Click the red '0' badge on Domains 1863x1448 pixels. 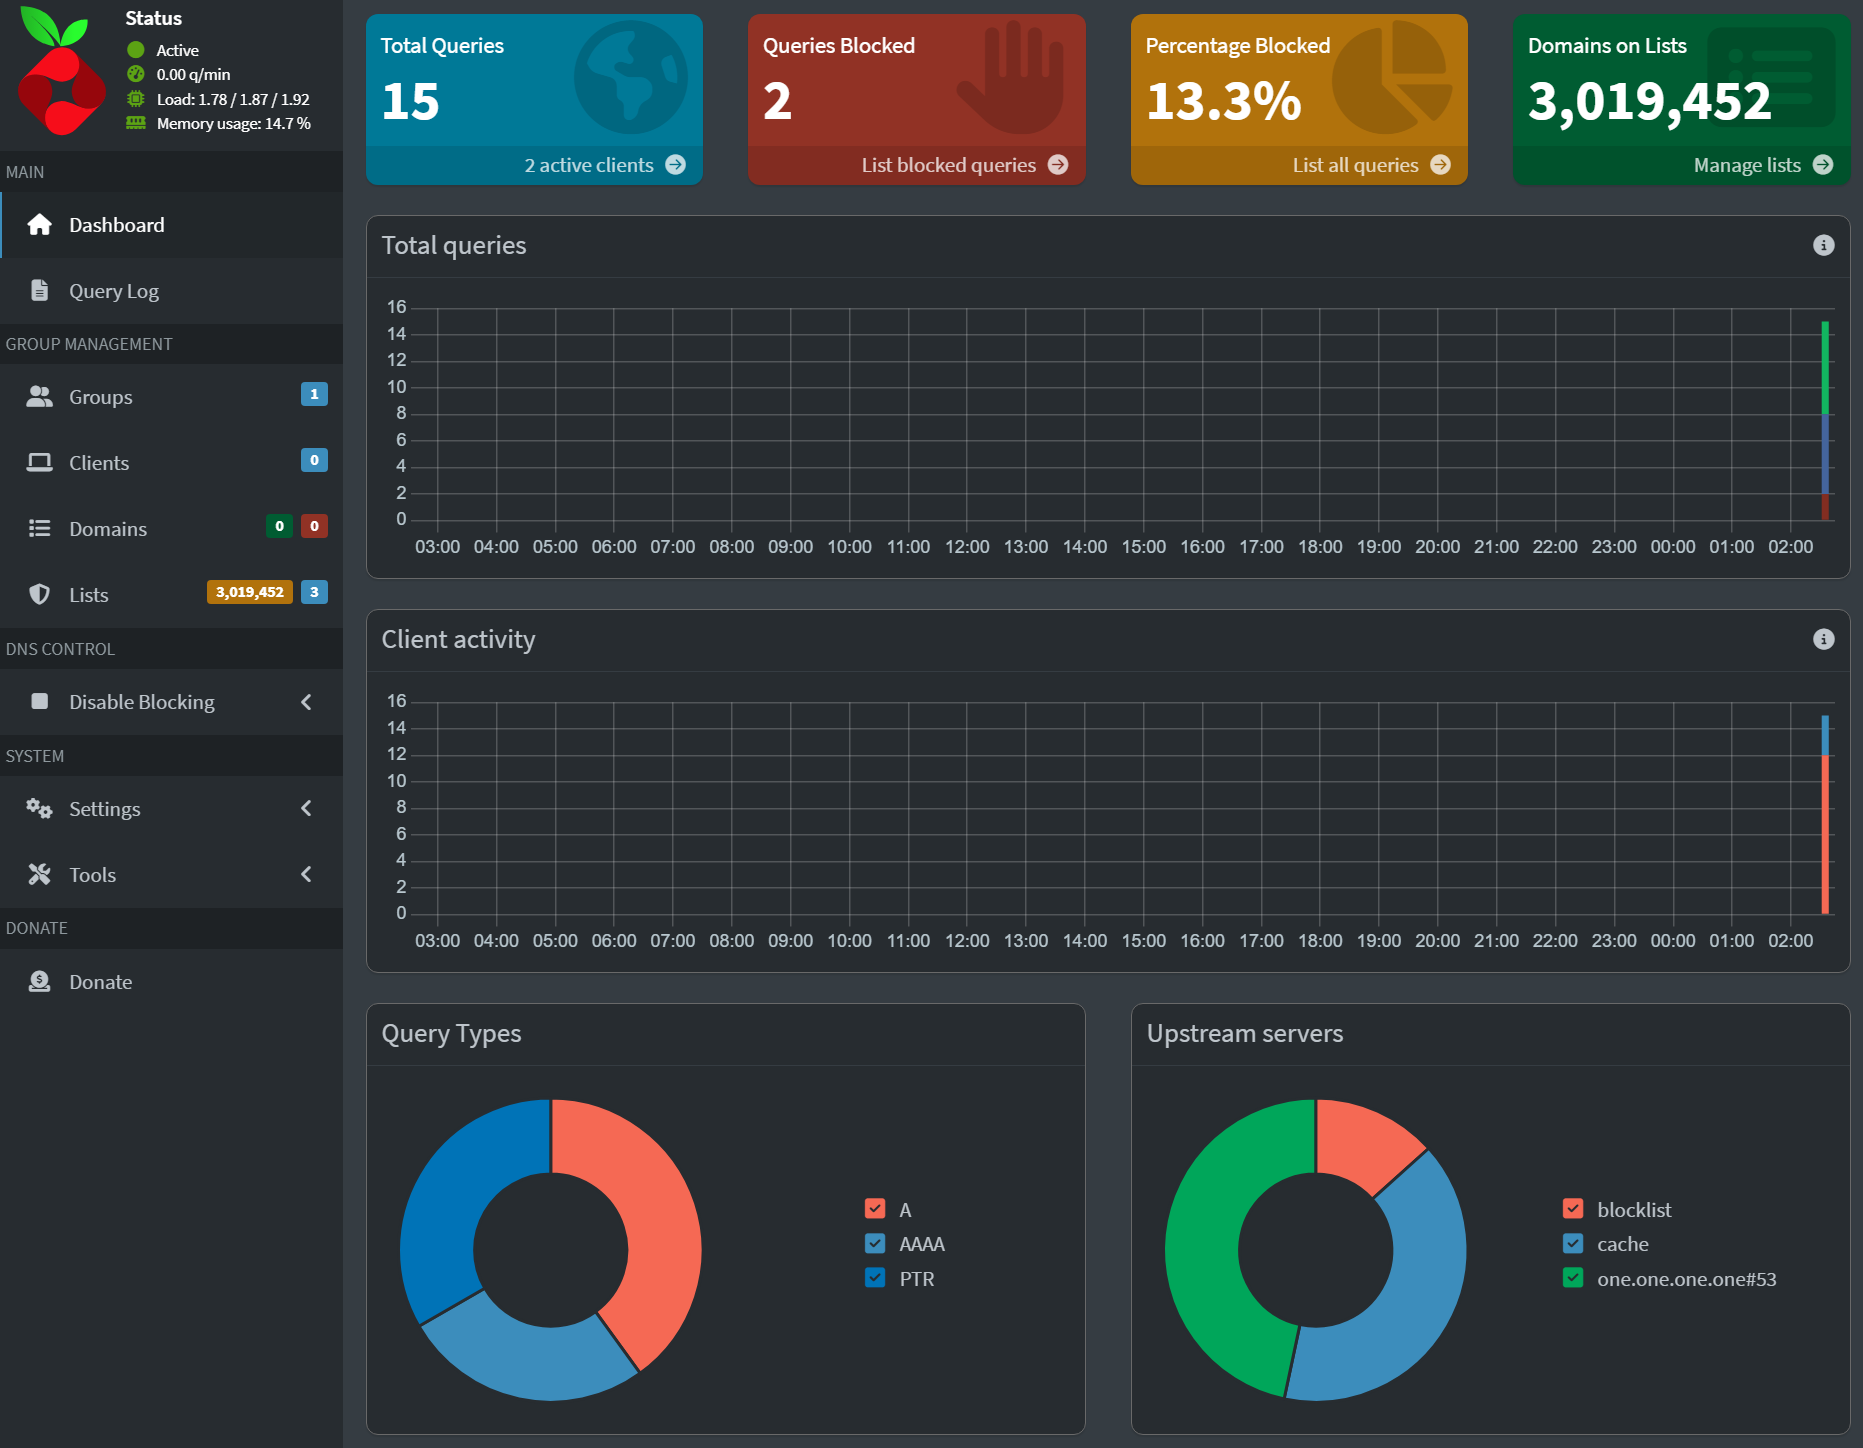314,526
